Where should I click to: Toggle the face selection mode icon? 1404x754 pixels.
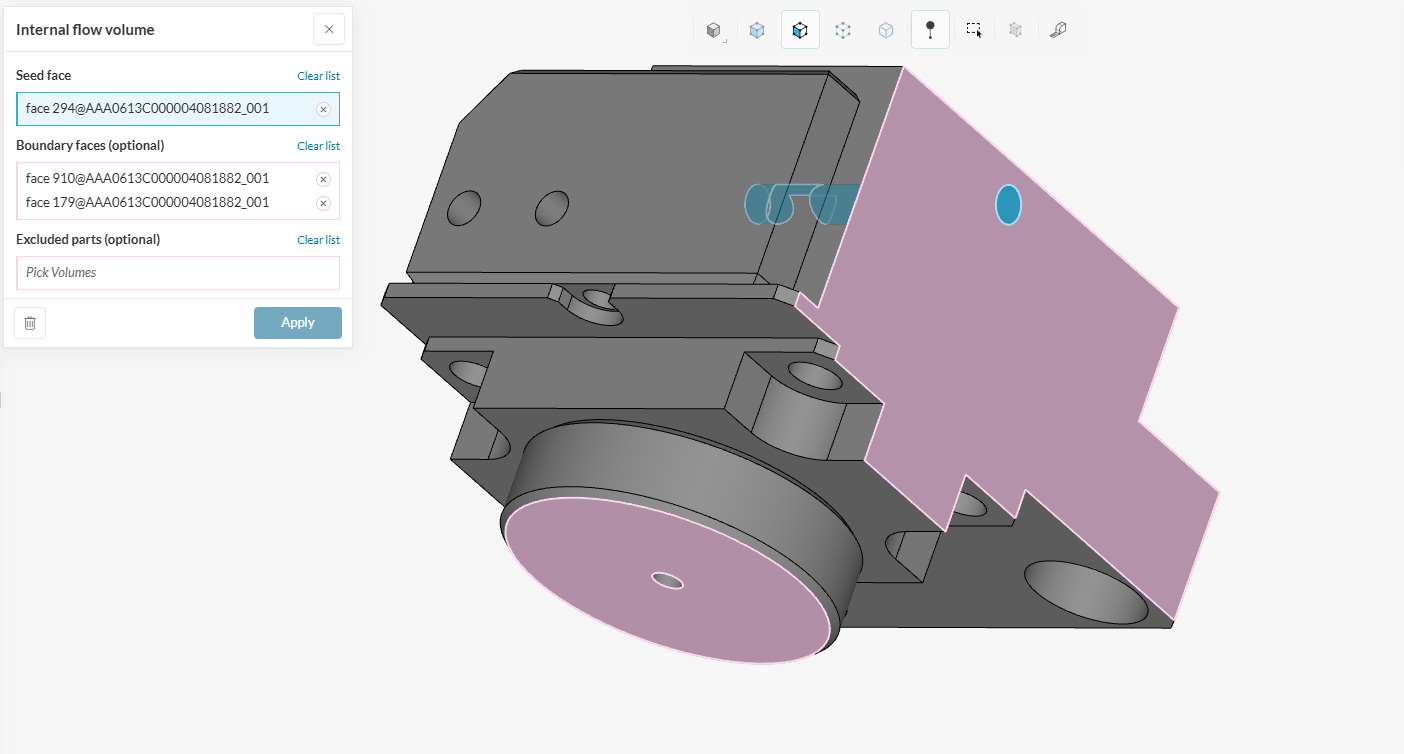[x=800, y=31]
